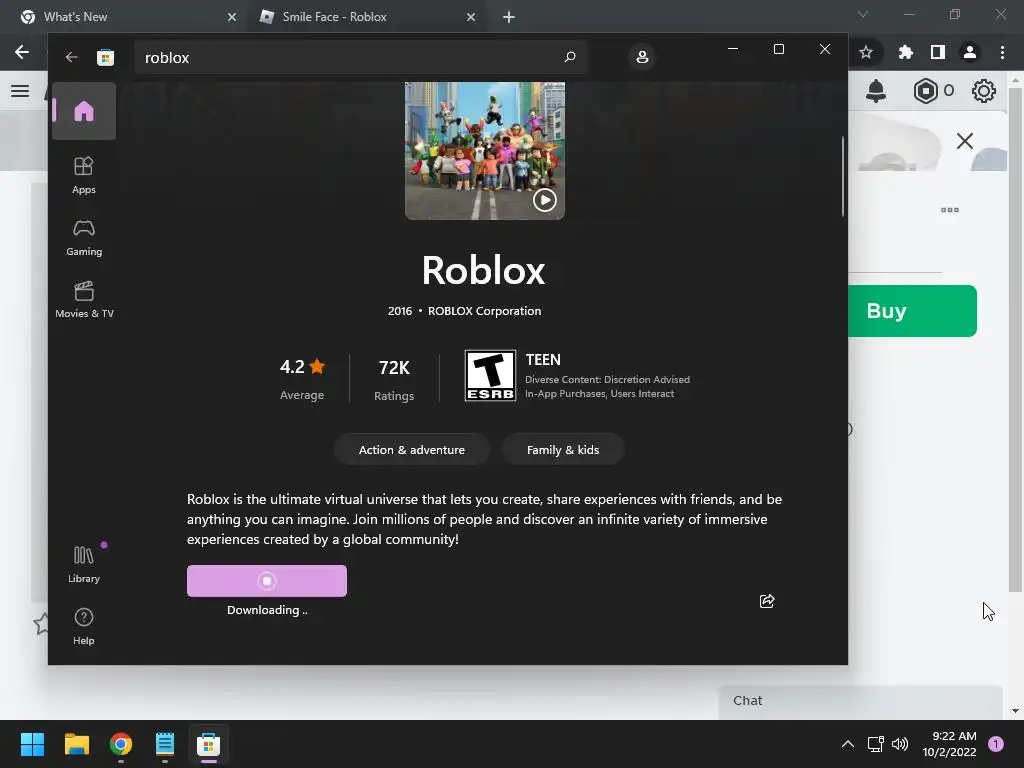Open File Explorer from the taskbar
The height and width of the screenshot is (768, 1024).
76,744
